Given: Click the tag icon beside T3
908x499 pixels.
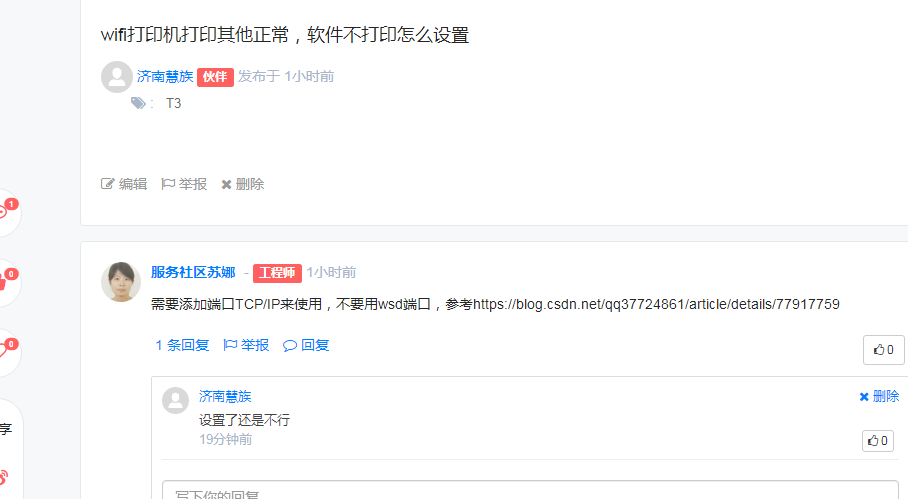Looking at the screenshot, I should pos(138,103).
